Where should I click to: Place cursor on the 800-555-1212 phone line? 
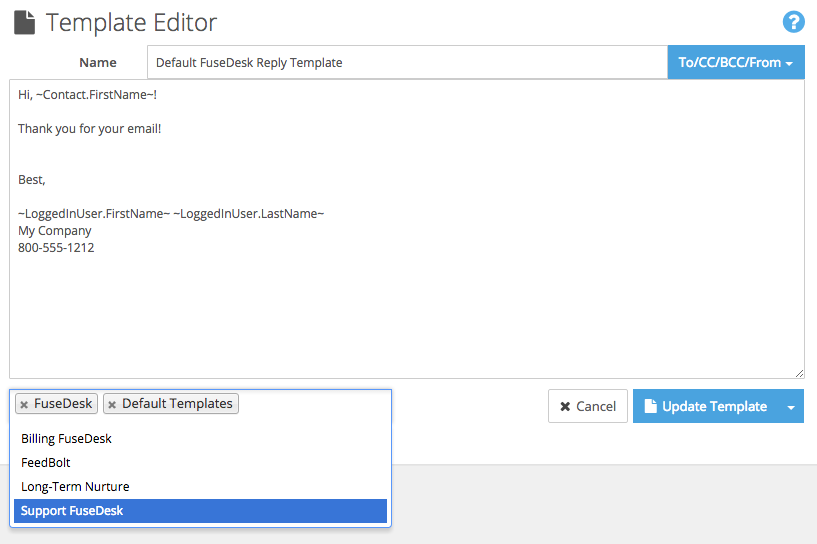(x=56, y=248)
